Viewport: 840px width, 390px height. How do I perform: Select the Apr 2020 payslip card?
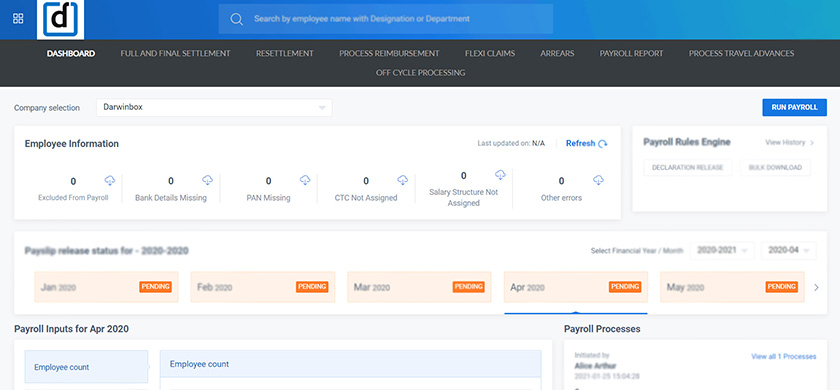(576, 287)
